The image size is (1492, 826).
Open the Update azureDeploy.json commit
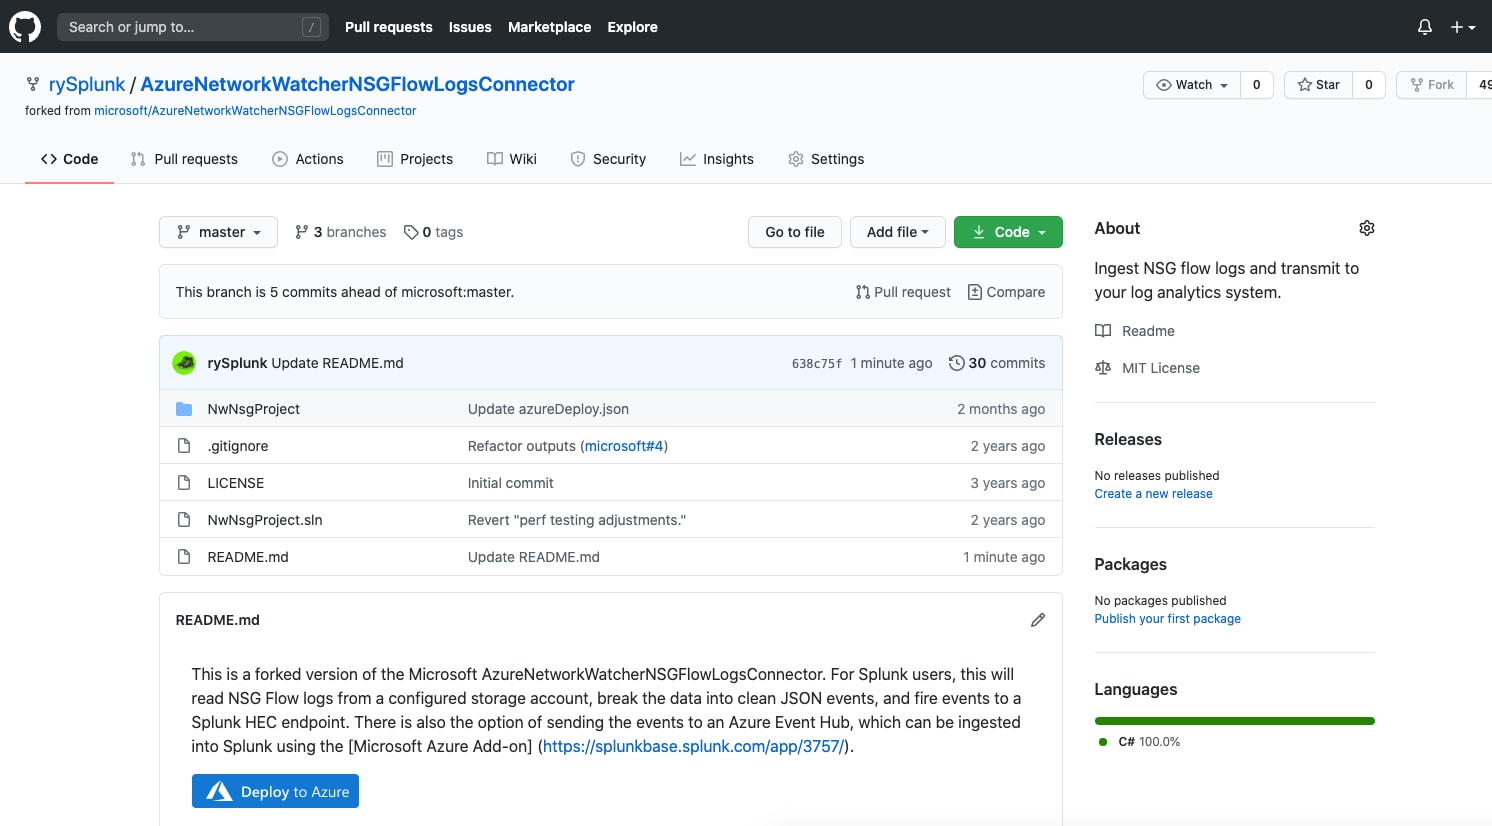click(x=548, y=409)
